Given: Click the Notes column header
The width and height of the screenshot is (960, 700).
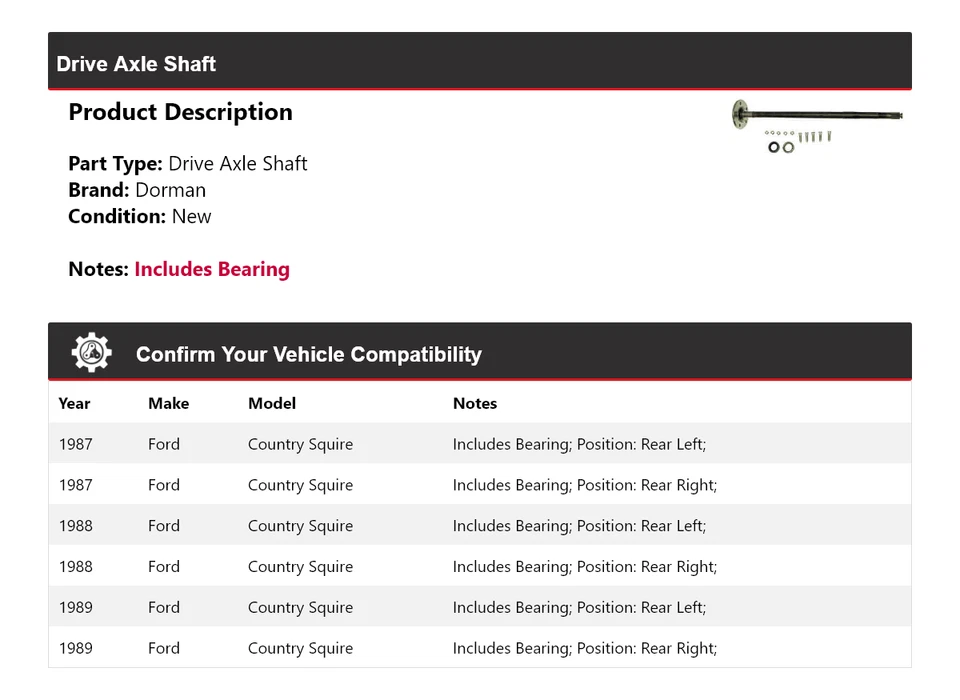Looking at the screenshot, I should [x=475, y=403].
